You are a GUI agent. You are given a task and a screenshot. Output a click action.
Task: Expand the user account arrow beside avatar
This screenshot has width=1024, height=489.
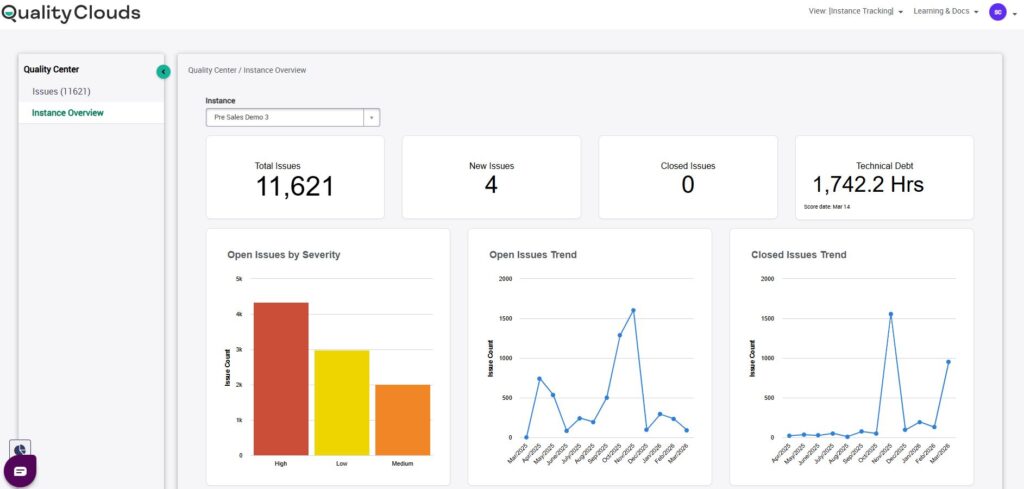click(x=1013, y=12)
